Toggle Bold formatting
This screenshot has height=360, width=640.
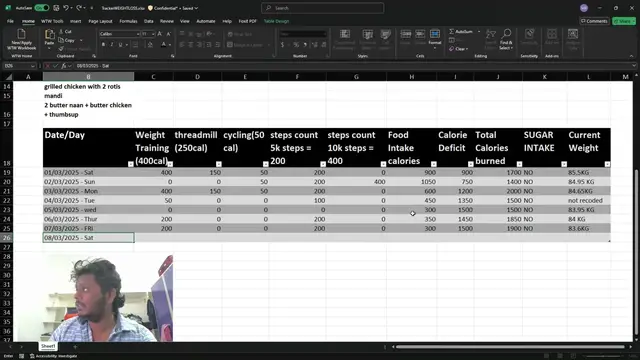click(x=103, y=44)
